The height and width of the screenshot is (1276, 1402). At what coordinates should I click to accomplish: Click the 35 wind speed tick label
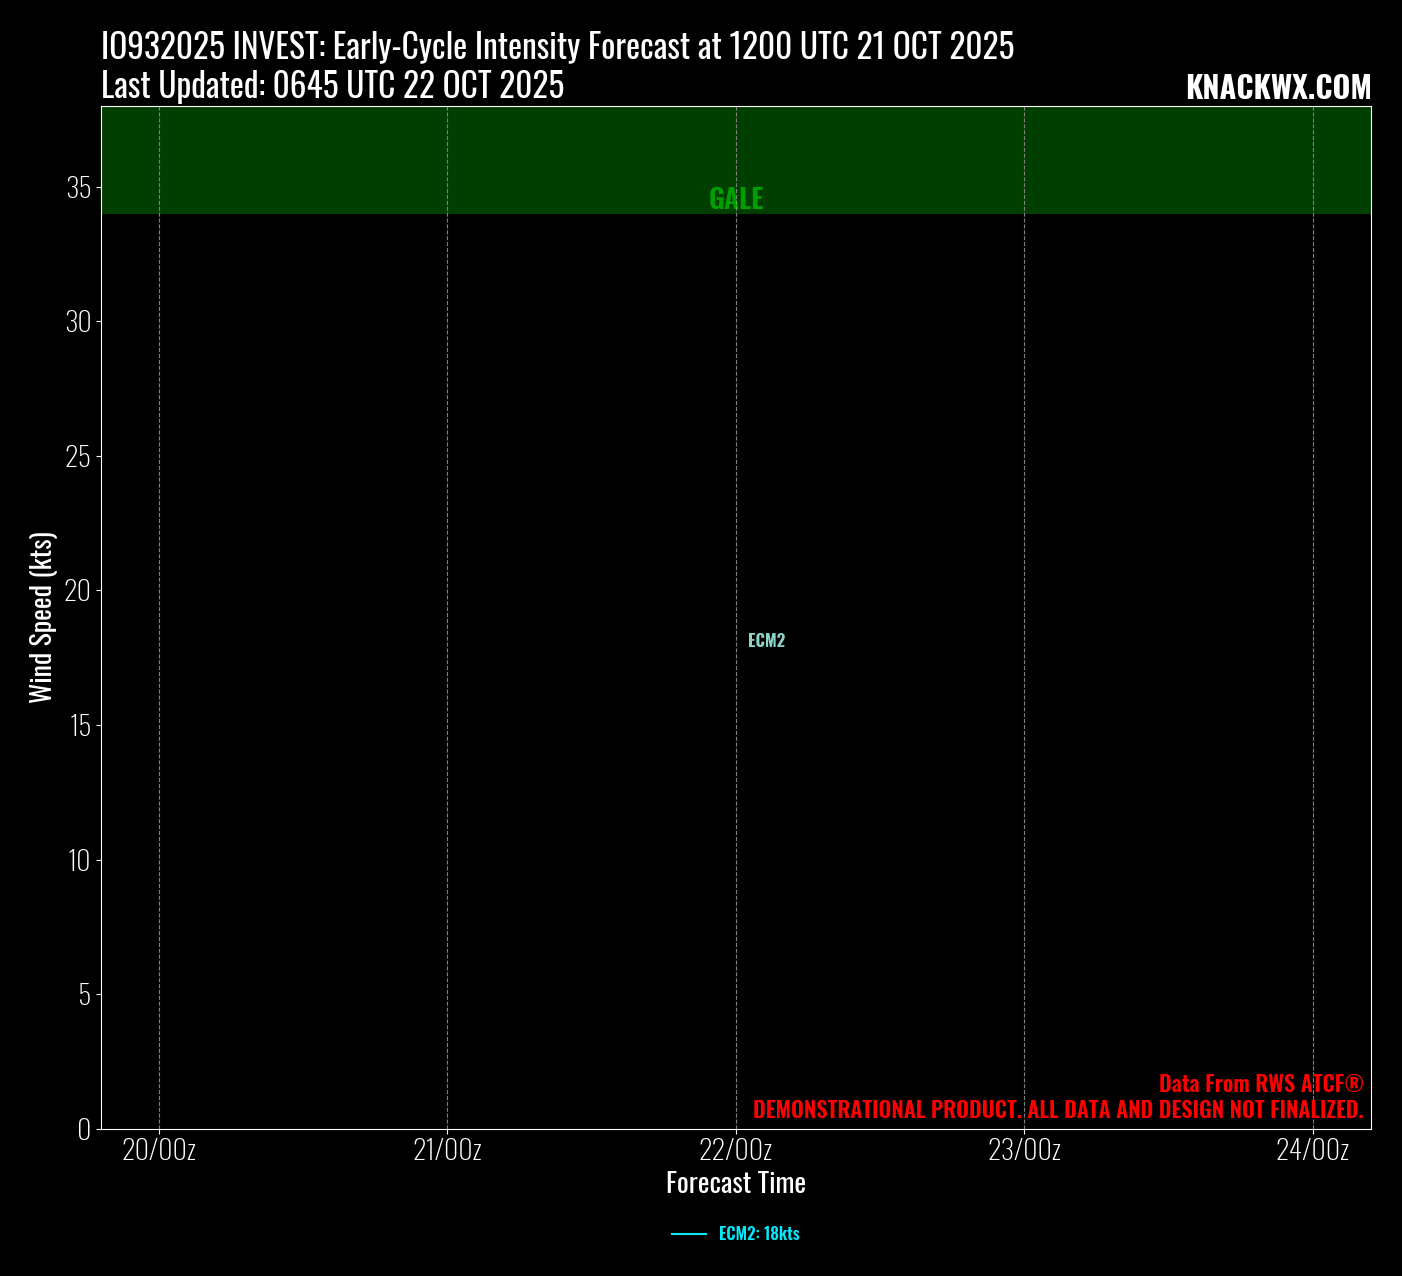(x=79, y=188)
